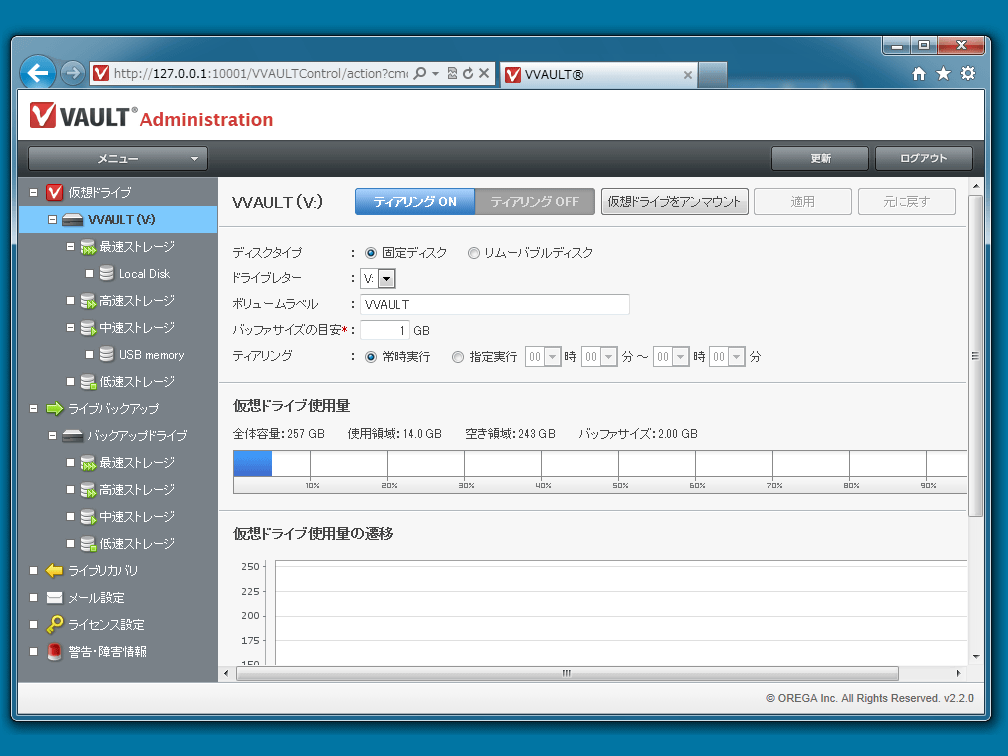Click the yellow arrow ライブリカバリ icon
Screen dimensions: 1008x756
tap(55, 570)
